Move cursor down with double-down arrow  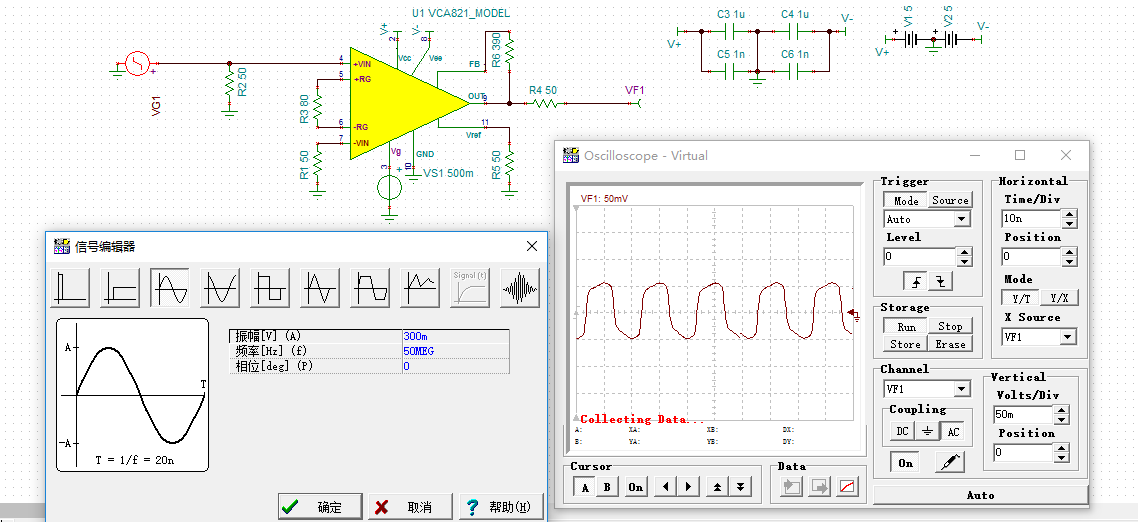click(x=740, y=487)
